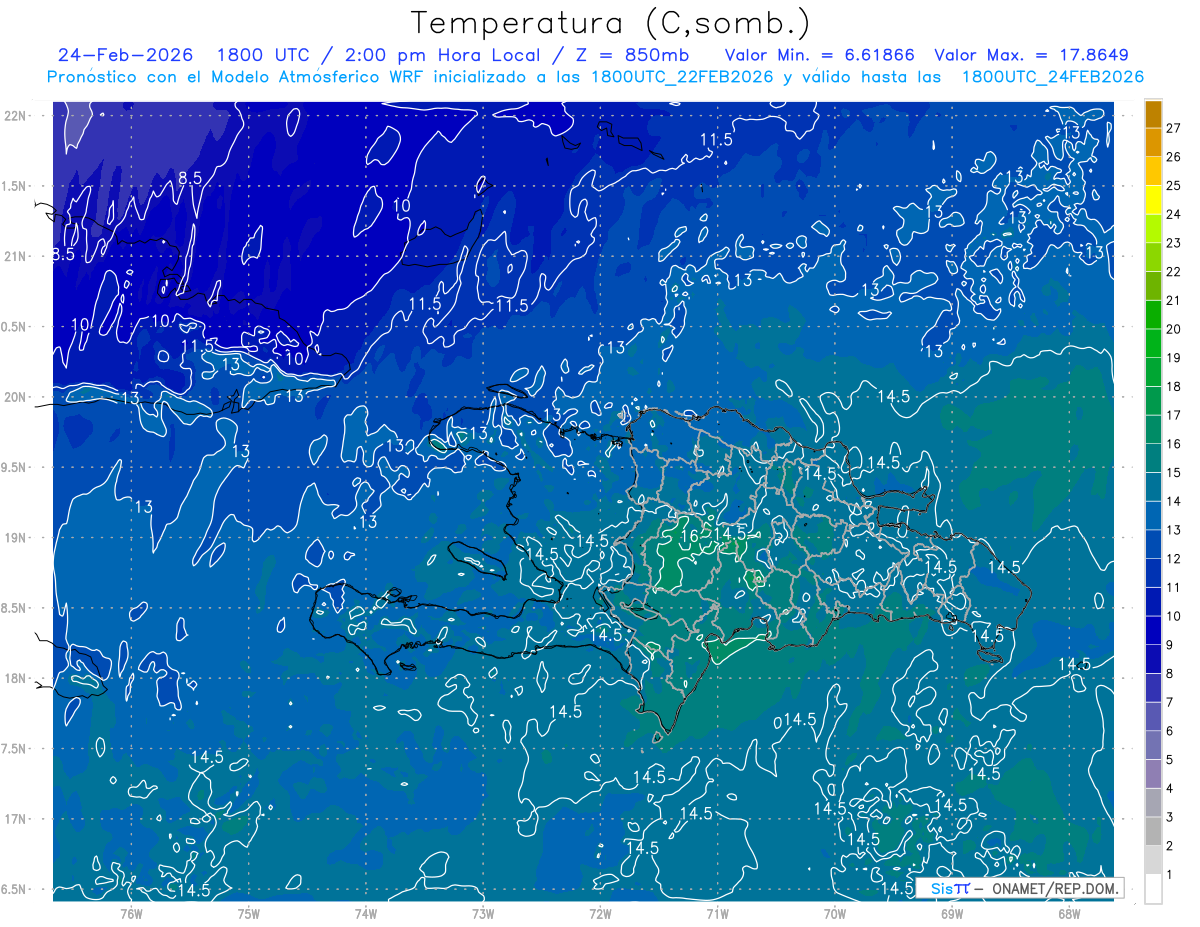
Task: Click the legend color band between 6 and 7
Action: click(1153, 716)
